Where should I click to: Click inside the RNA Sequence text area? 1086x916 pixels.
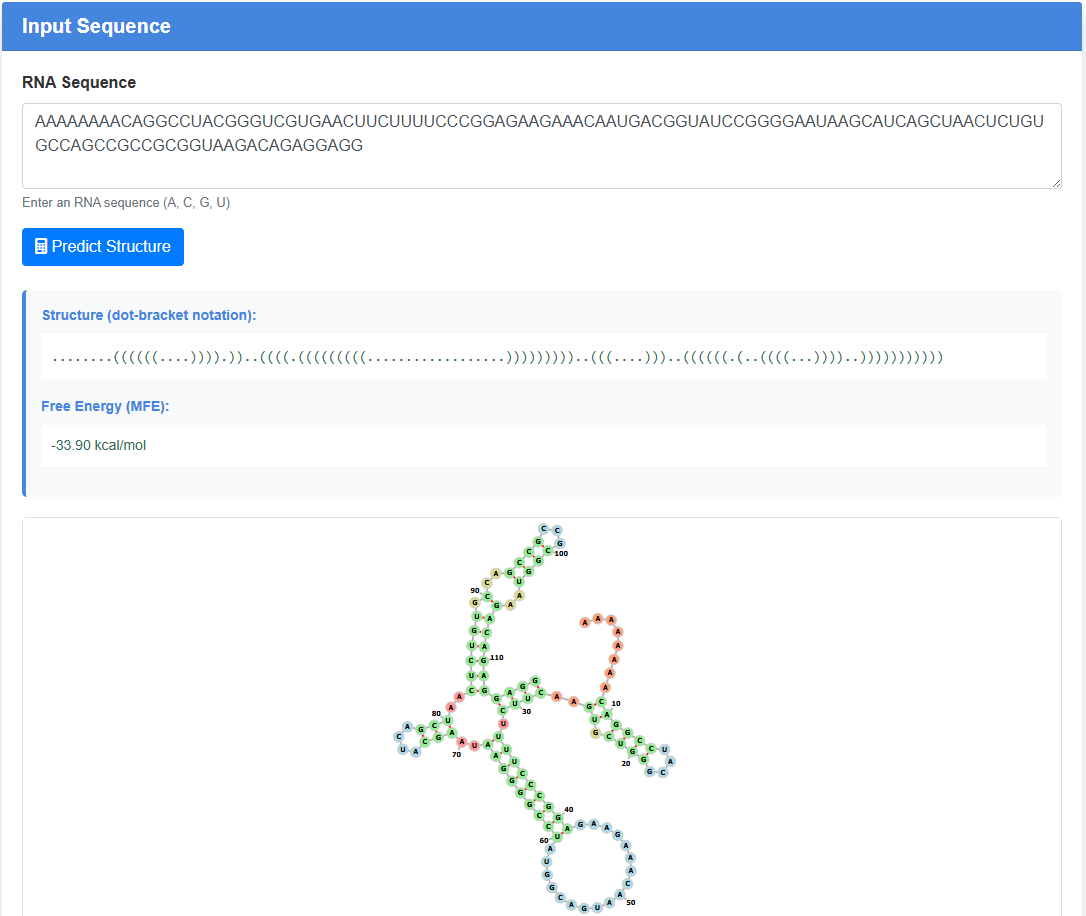(542, 146)
